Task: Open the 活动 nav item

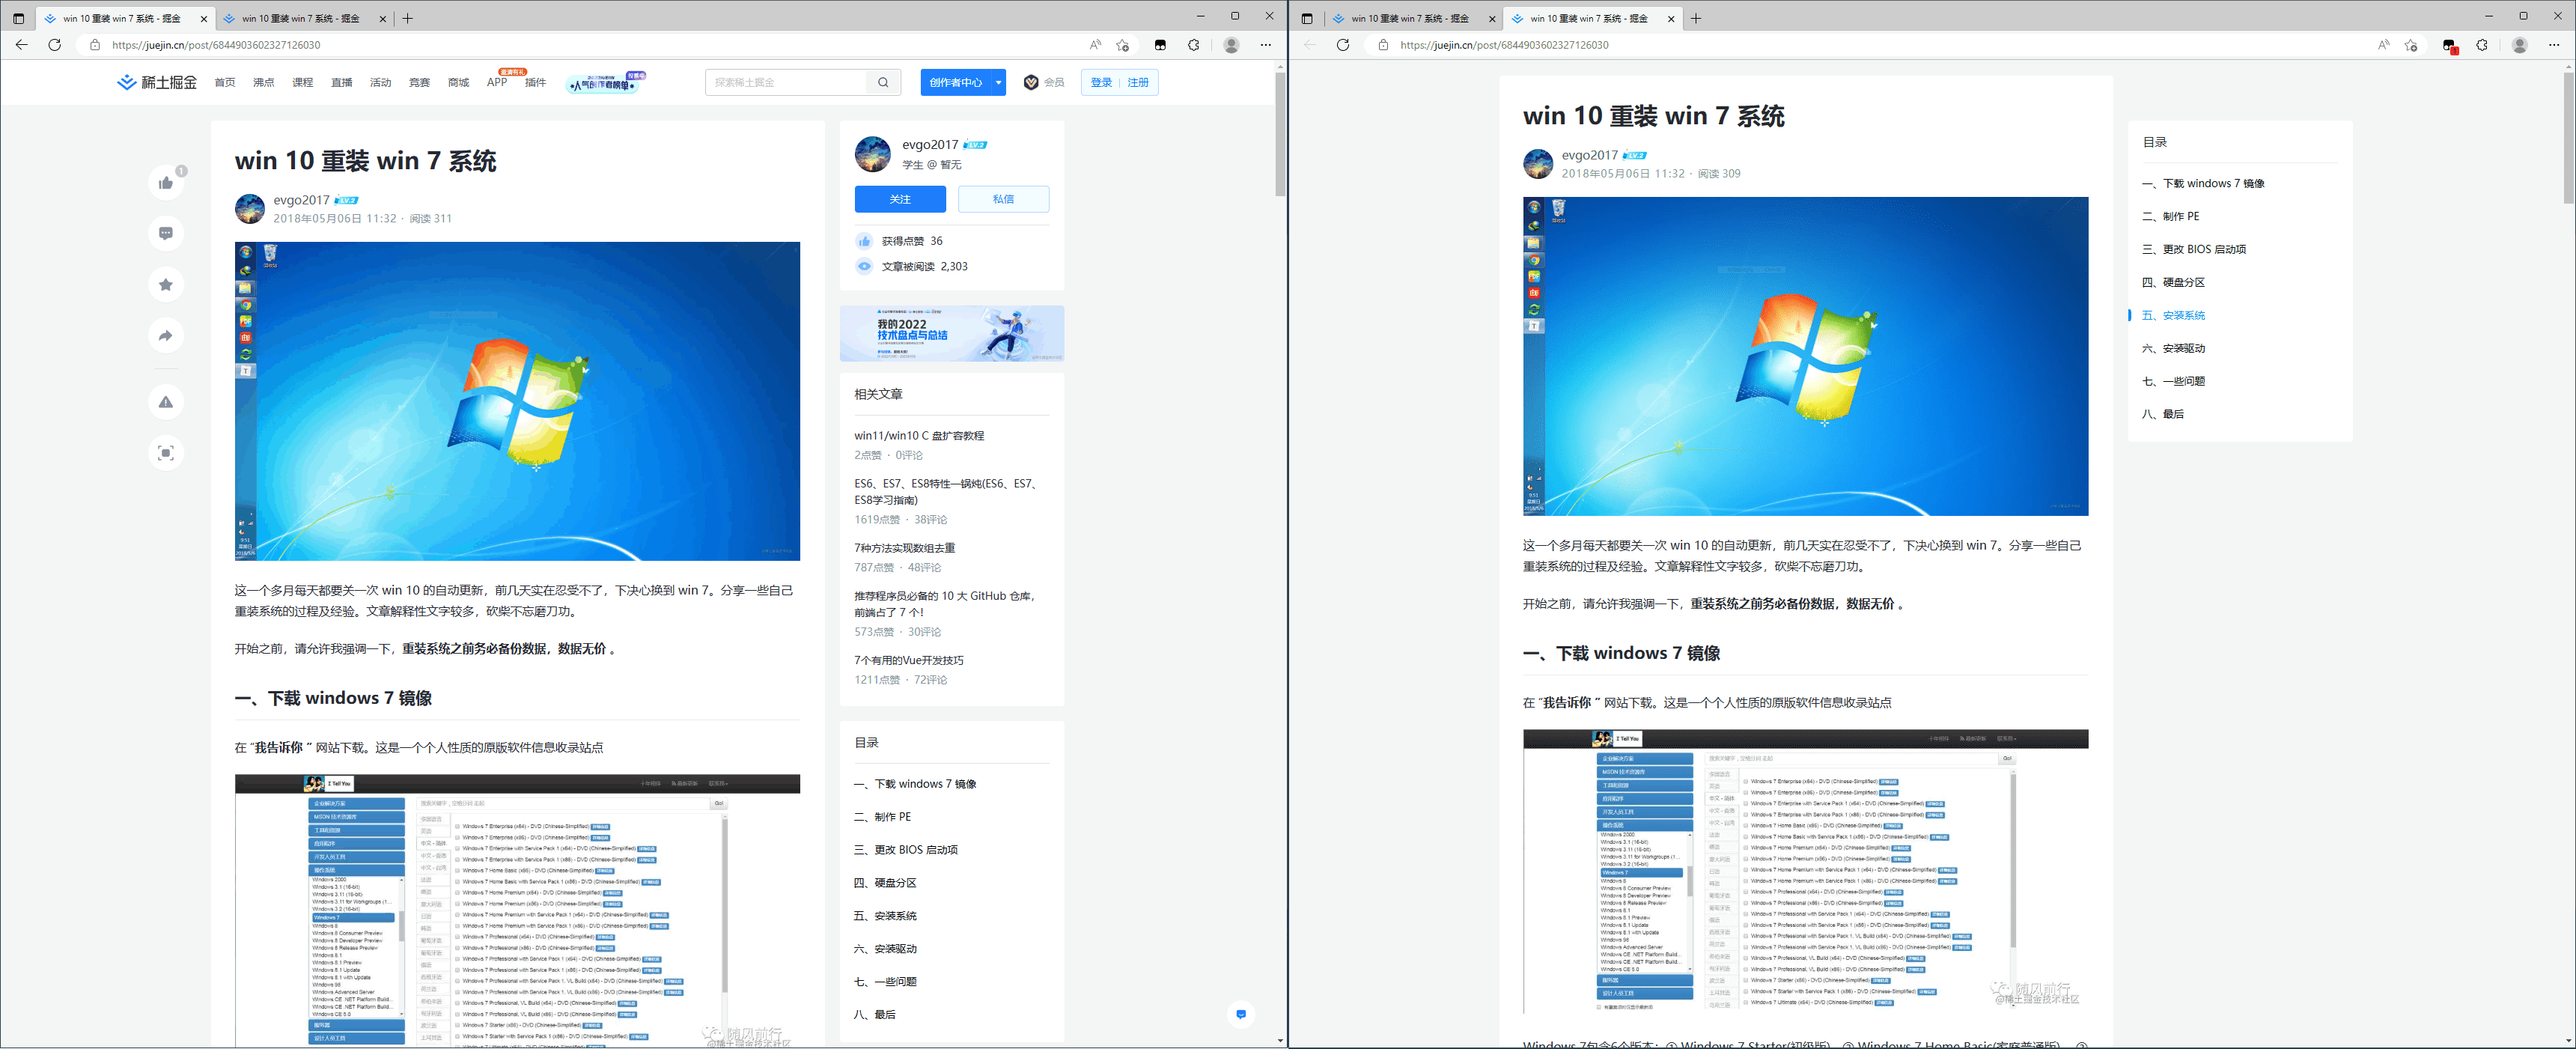Action: pos(381,83)
